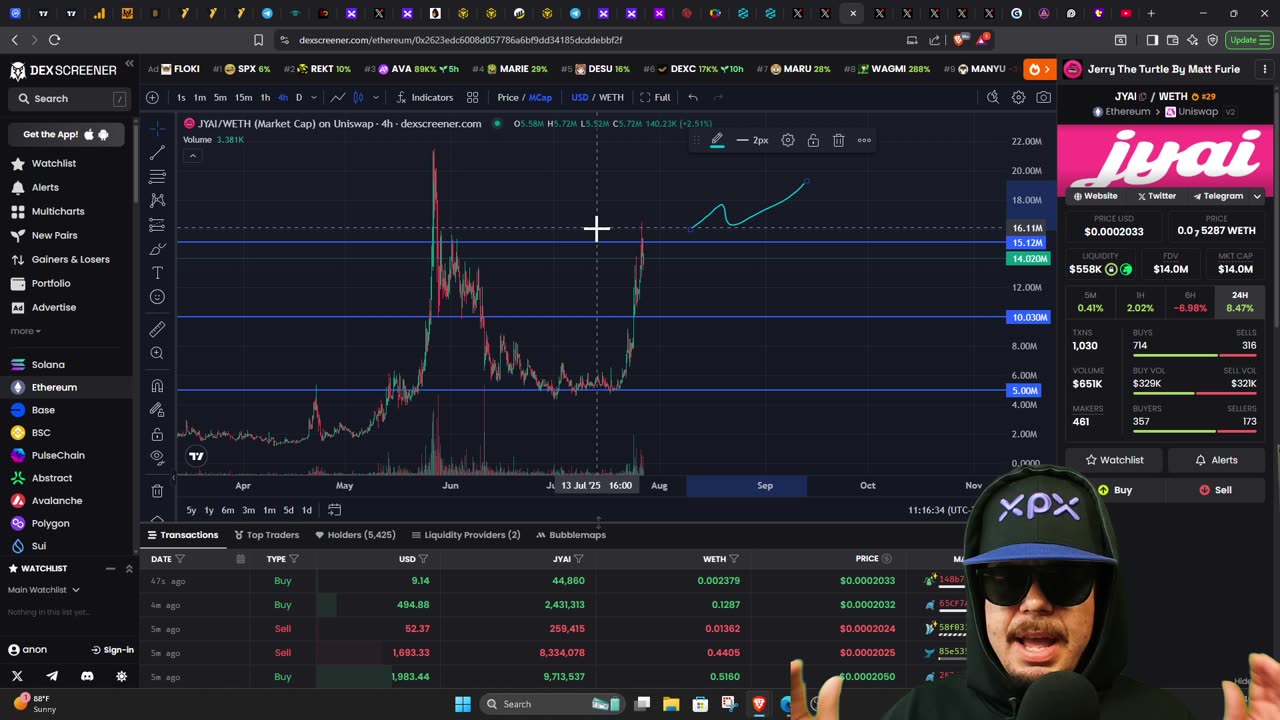The image size is (1280, 720).
Task: Select the ruler measure tool
Action: point(157,329)
